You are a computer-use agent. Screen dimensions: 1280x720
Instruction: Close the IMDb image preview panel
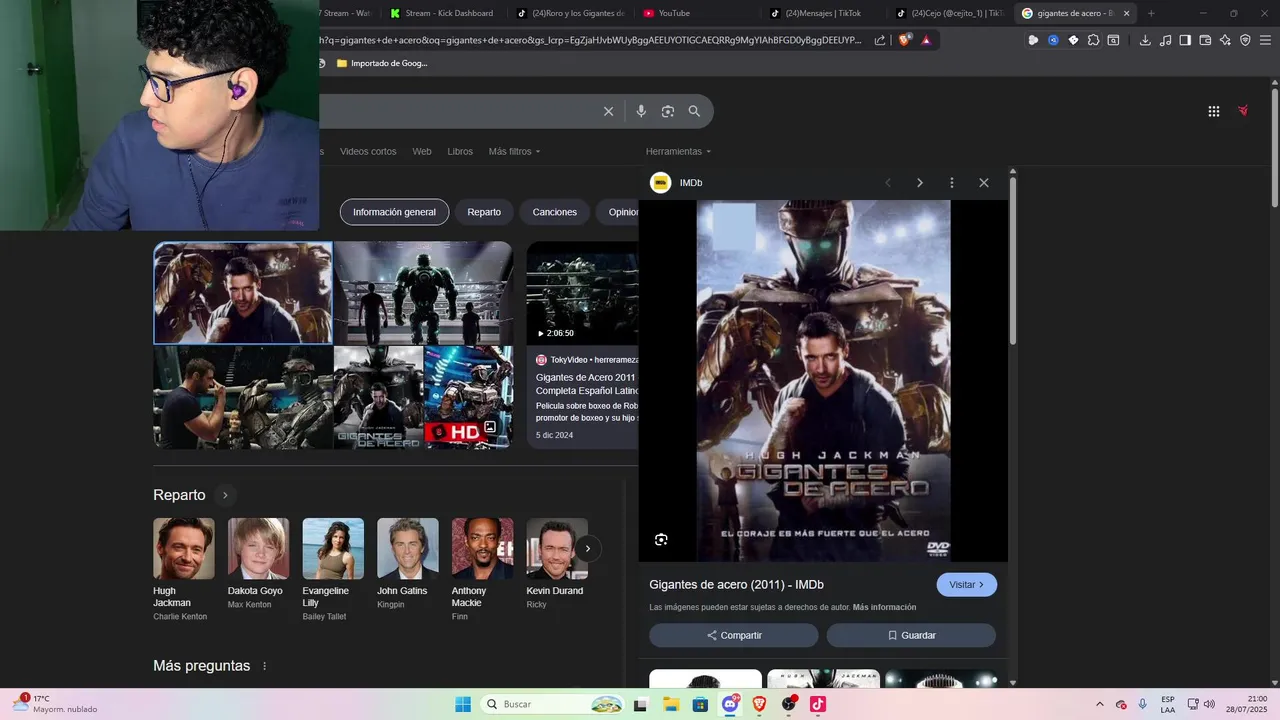tap(984, 183)
